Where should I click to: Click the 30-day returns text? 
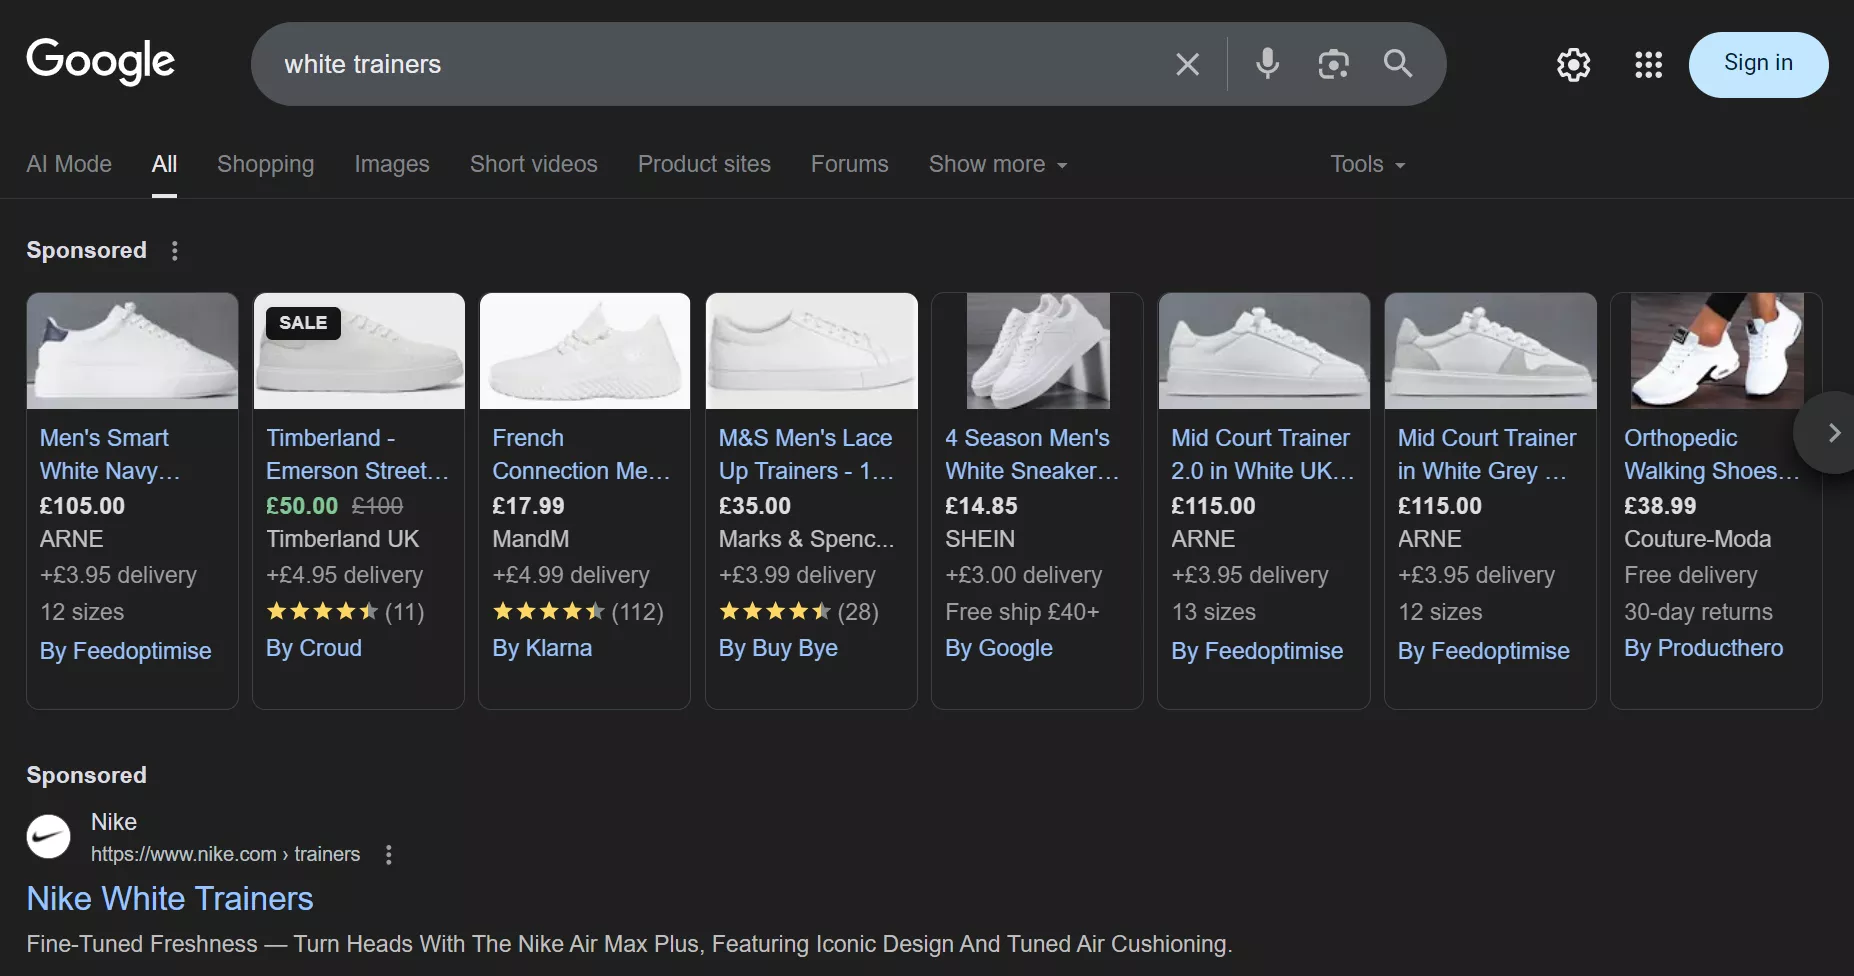tap(1698, 612)
